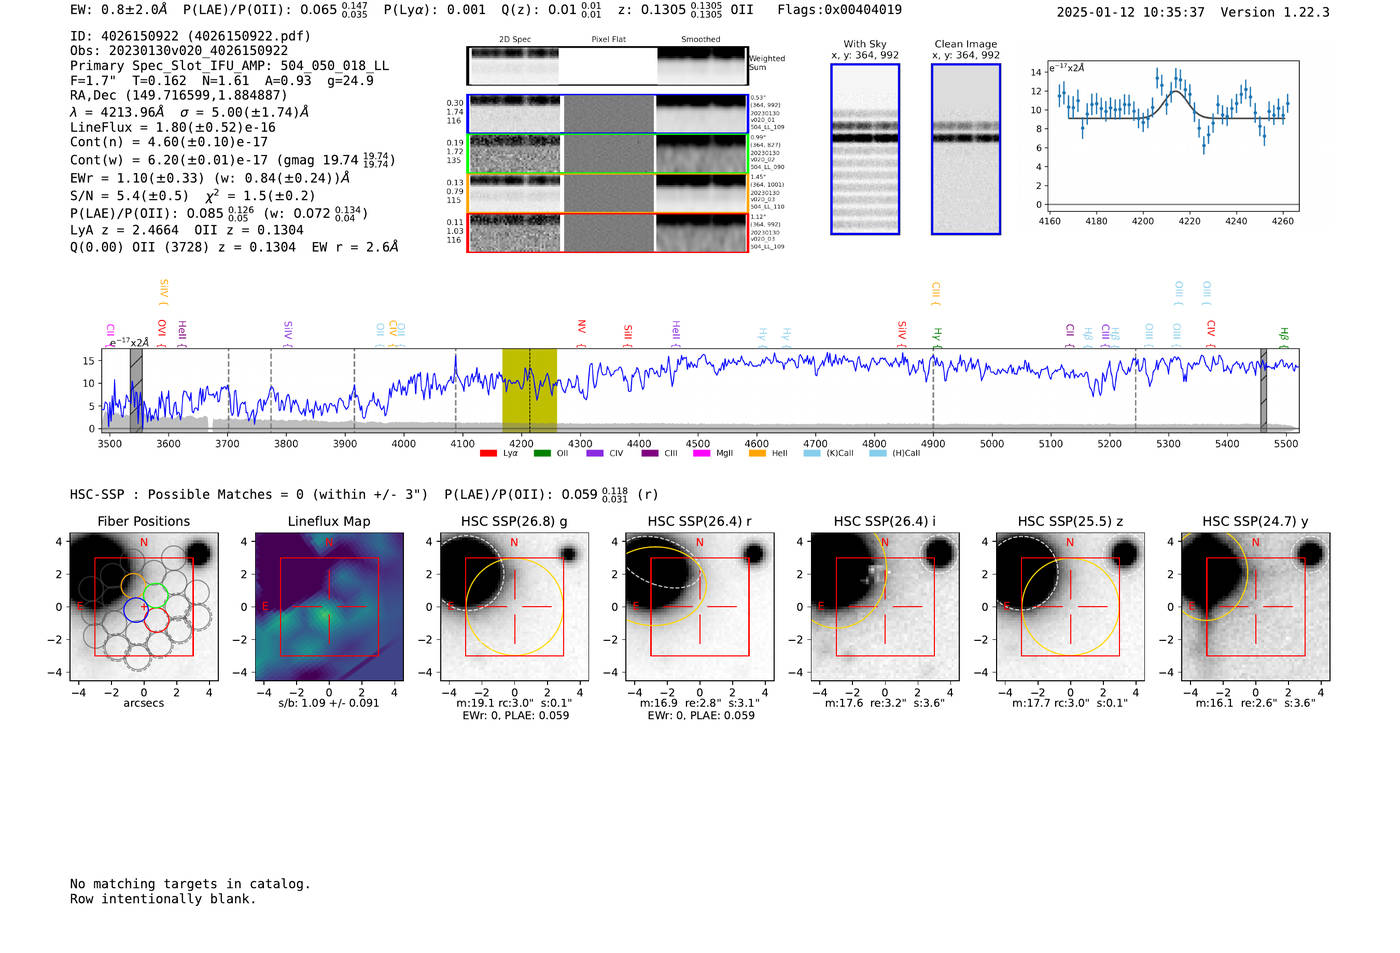
Task: Click No matching targets in catalog text
Action: tap(190, 883)
